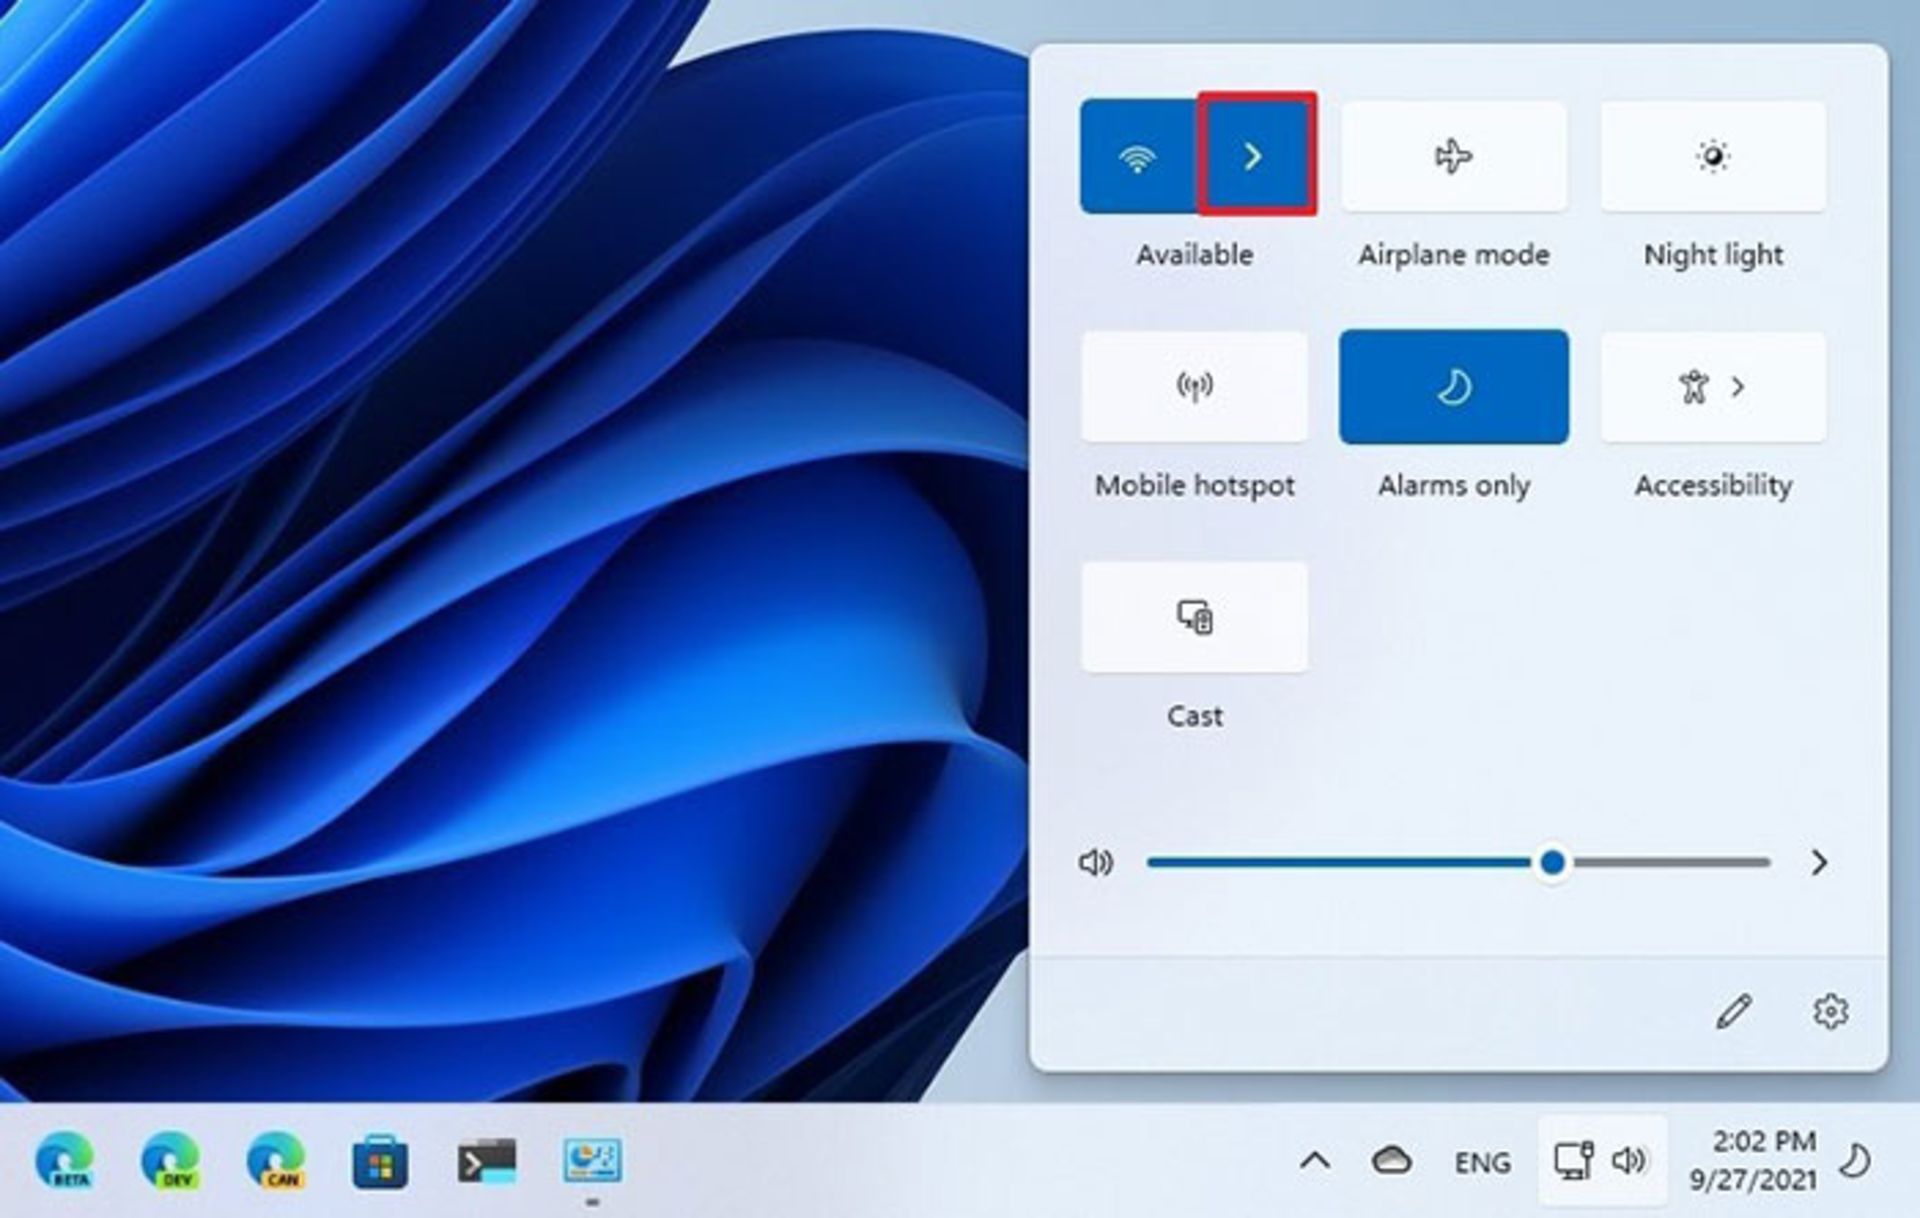Turn on Night light
Image resolution: width=1920 pixels, height=1218 pixels.
(x=1712, y=156)
